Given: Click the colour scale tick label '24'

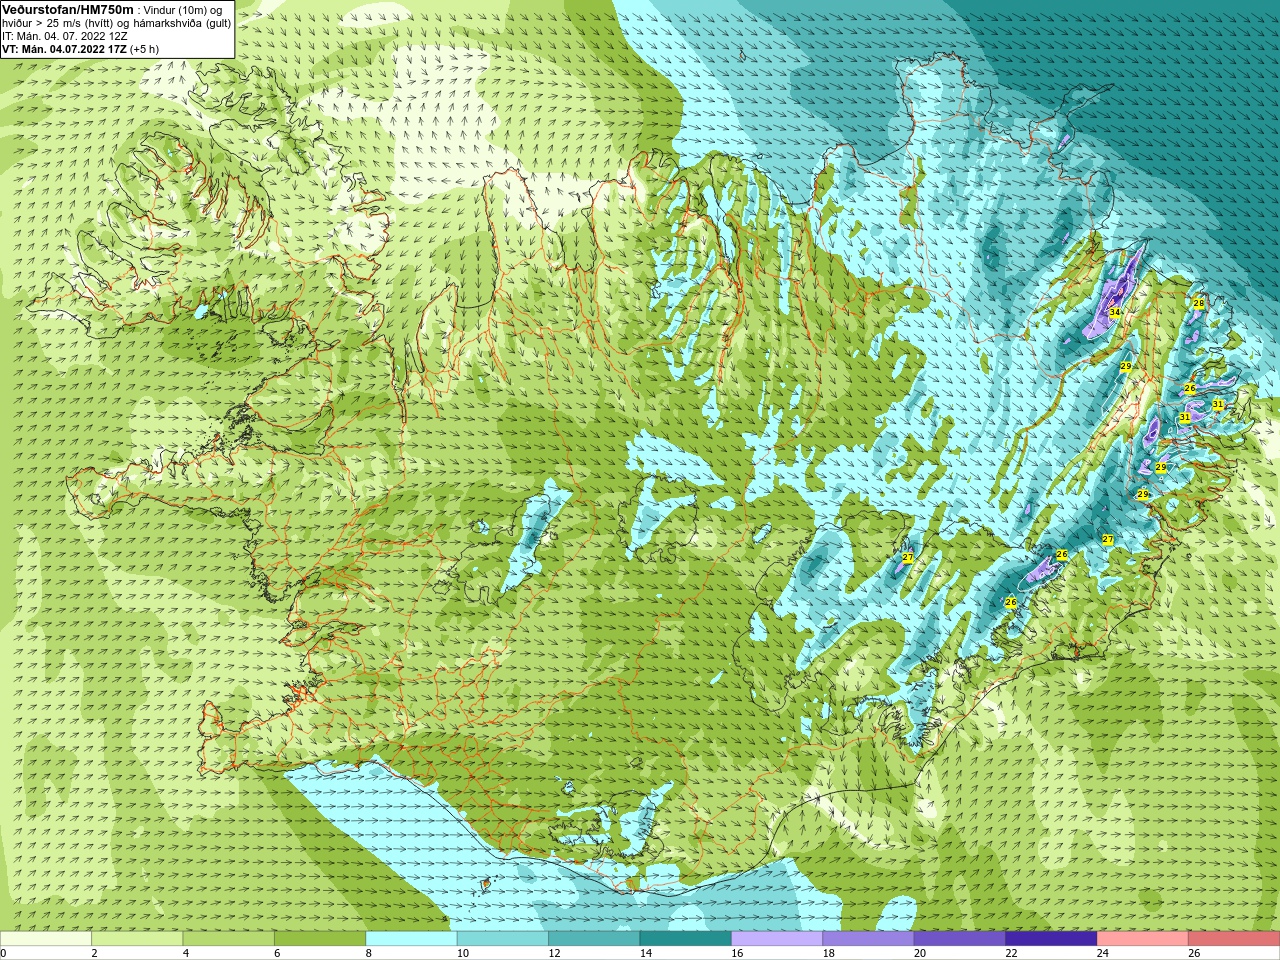Looking at the screenshot, I should [1103, 953].
